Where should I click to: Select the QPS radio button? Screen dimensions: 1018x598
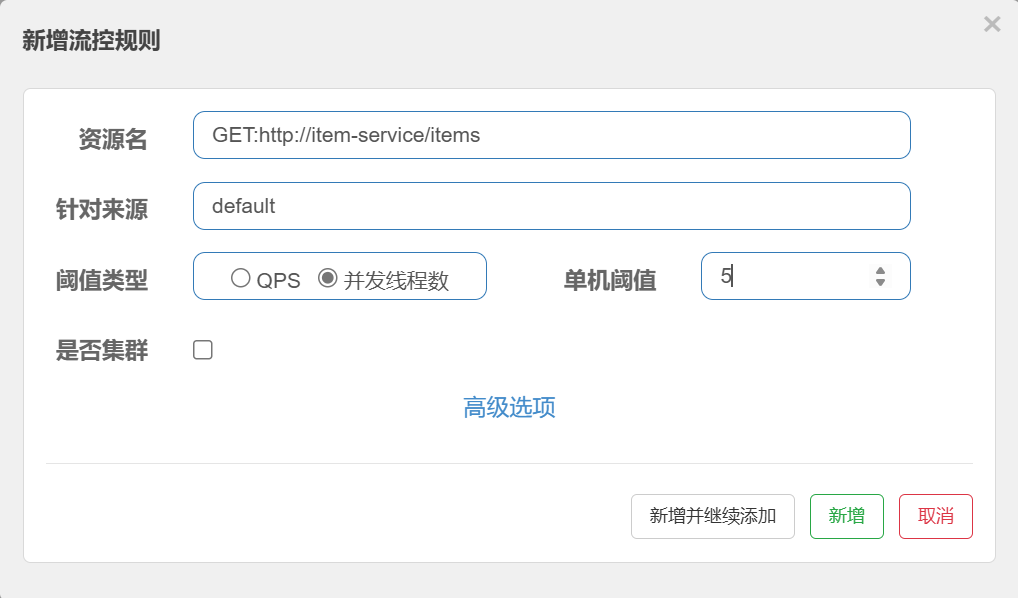tap(240, 279)
